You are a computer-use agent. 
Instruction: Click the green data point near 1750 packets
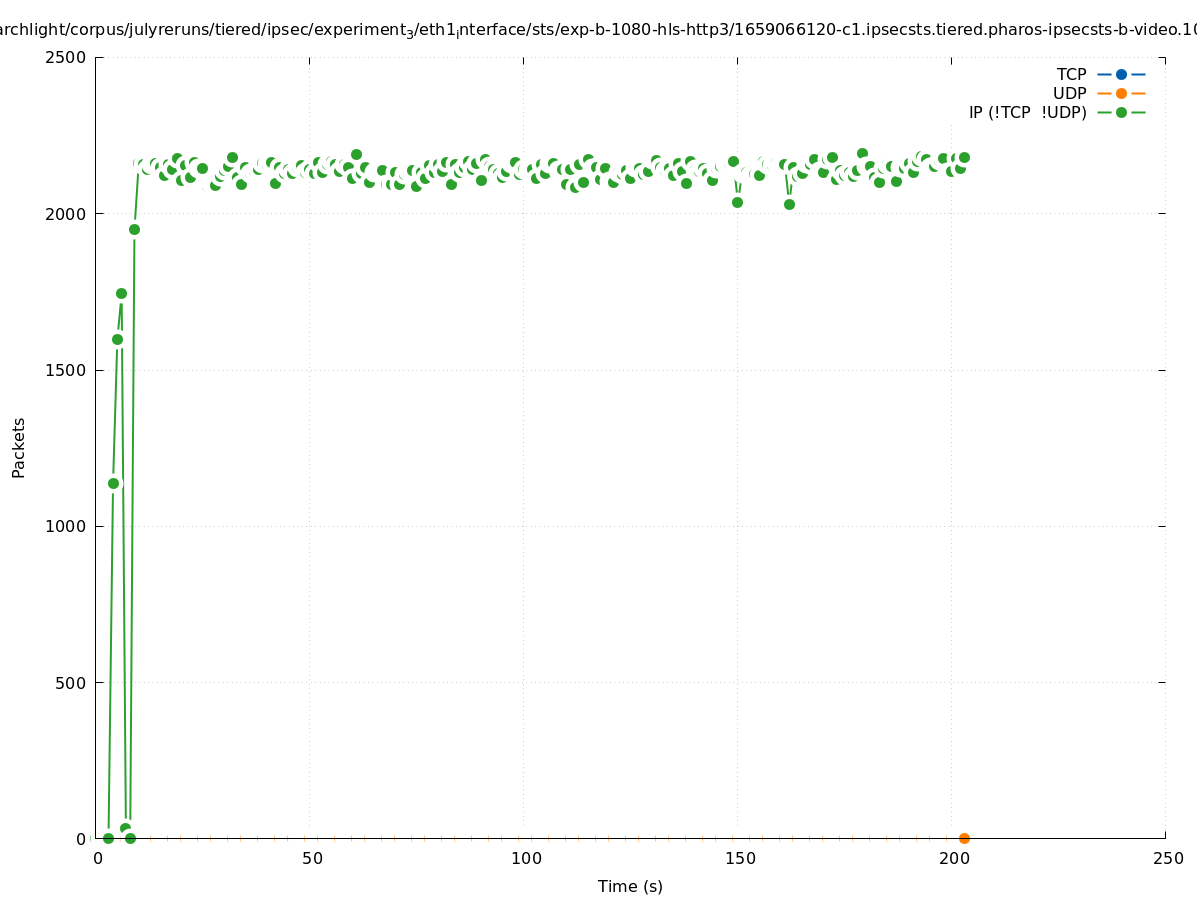coord(121,293)
